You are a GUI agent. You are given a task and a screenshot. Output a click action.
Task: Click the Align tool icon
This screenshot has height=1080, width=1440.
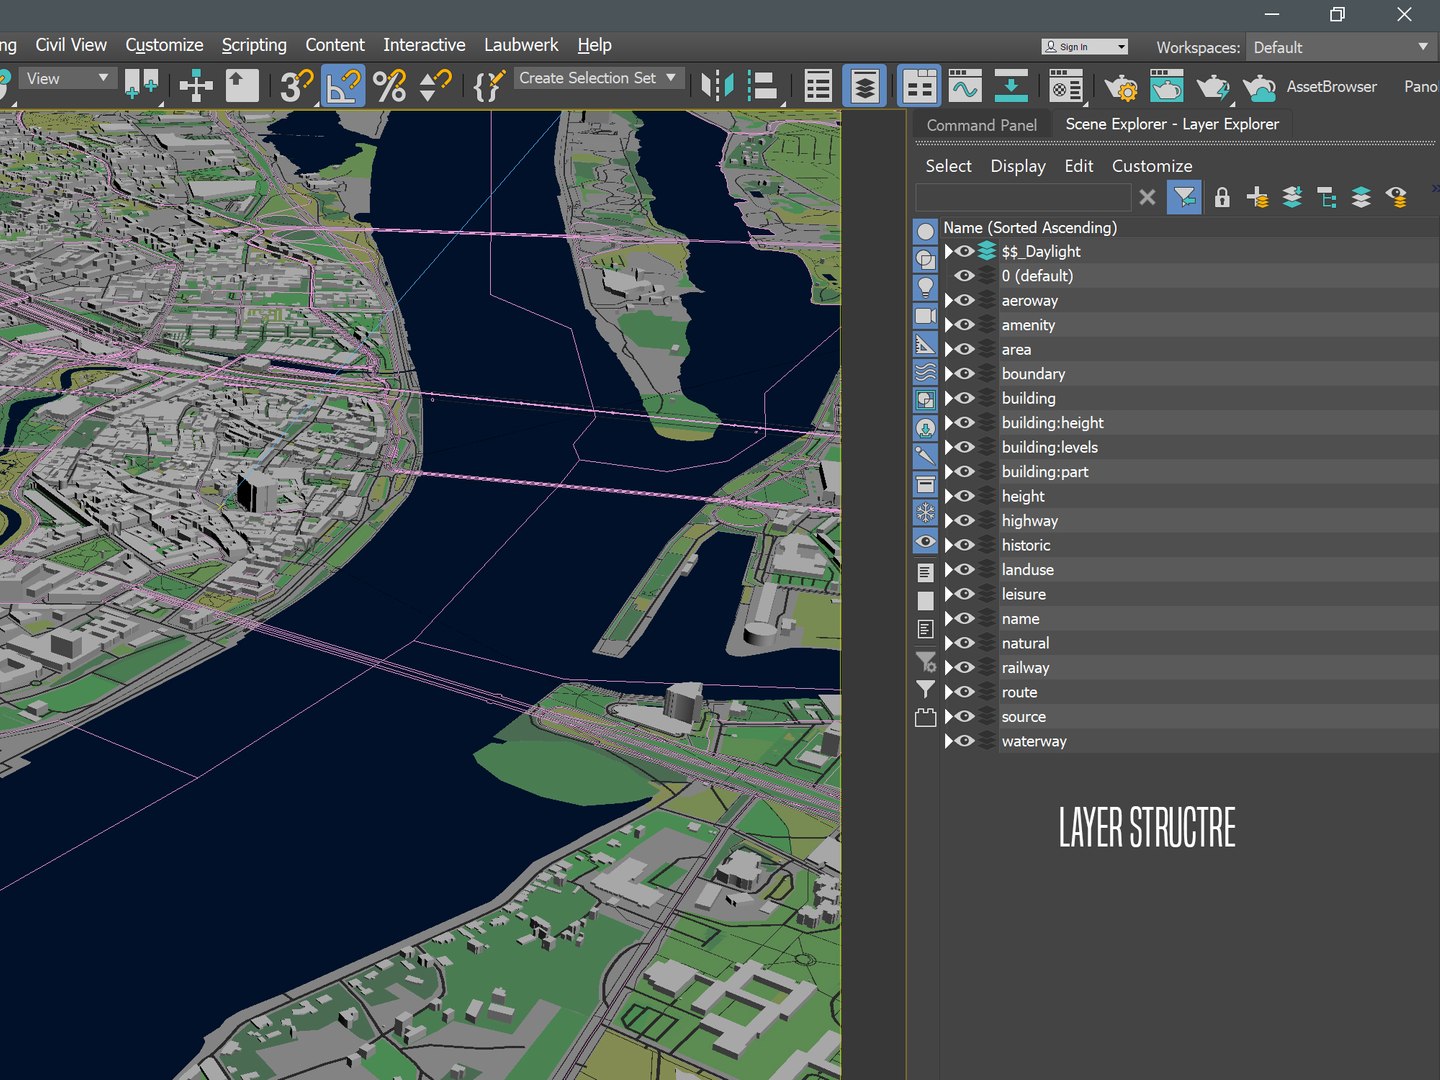(763, 86)
